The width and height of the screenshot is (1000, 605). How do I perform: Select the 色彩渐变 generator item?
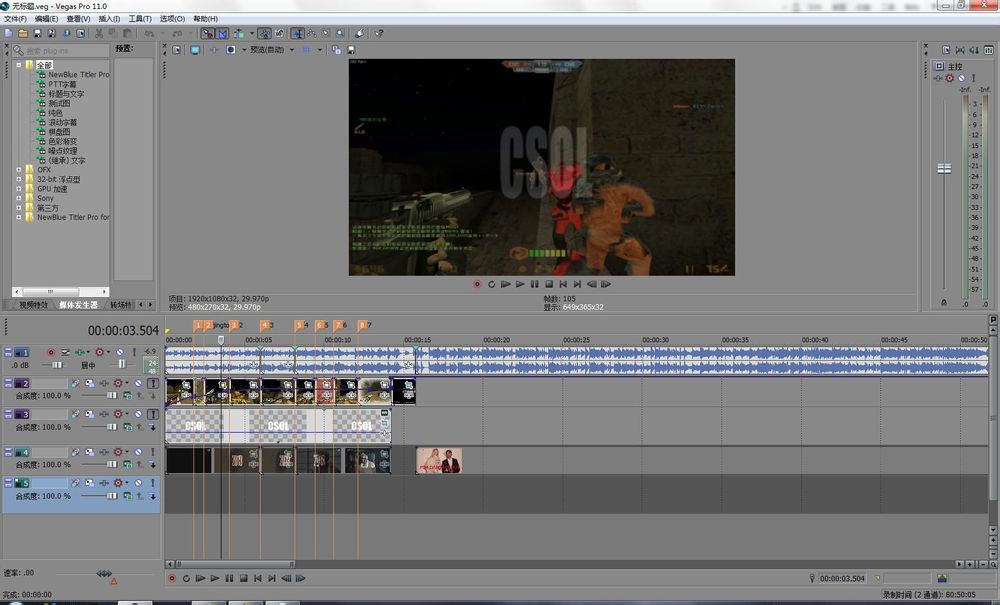(62, 142)
